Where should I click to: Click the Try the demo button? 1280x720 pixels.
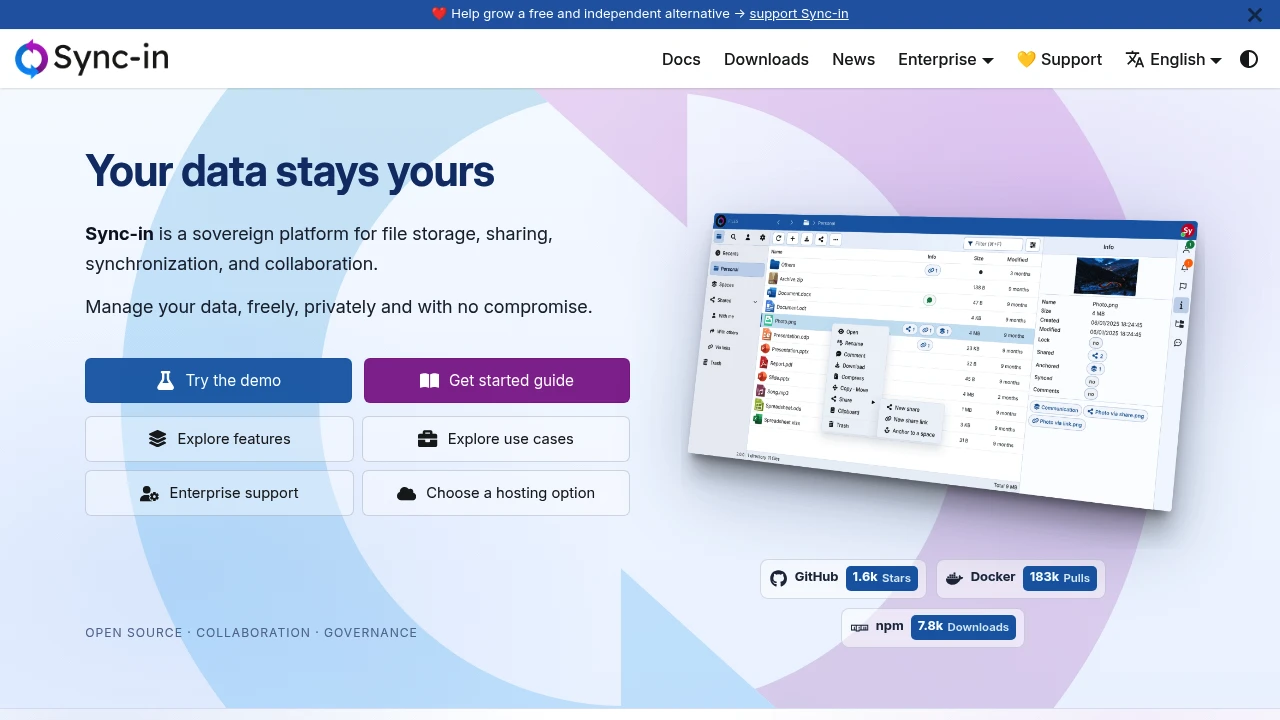218,380
